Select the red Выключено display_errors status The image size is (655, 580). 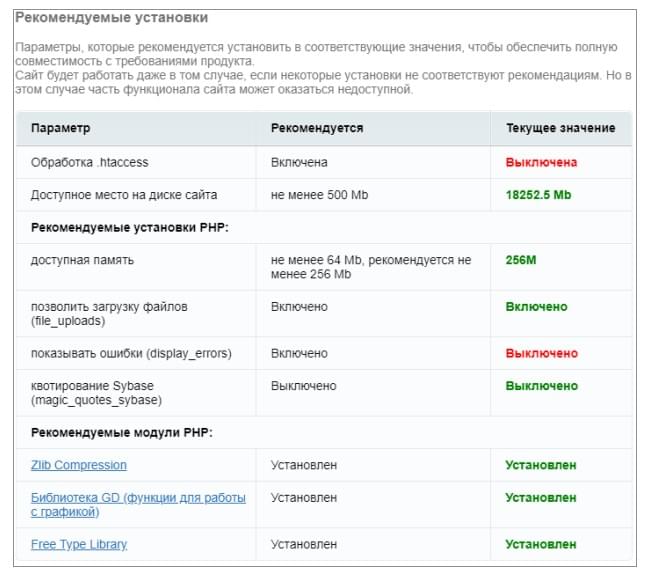pos(542,353)
